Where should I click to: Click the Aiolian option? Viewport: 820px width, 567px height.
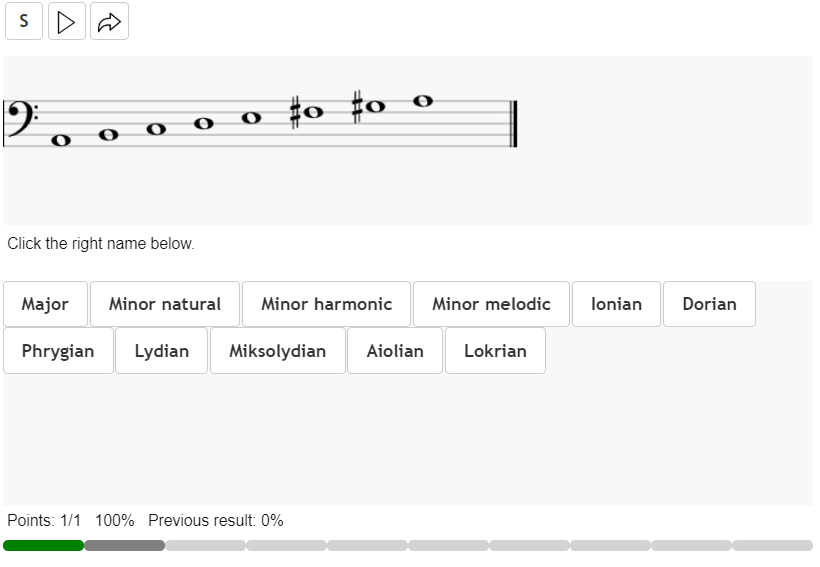(x=395, y=351)
